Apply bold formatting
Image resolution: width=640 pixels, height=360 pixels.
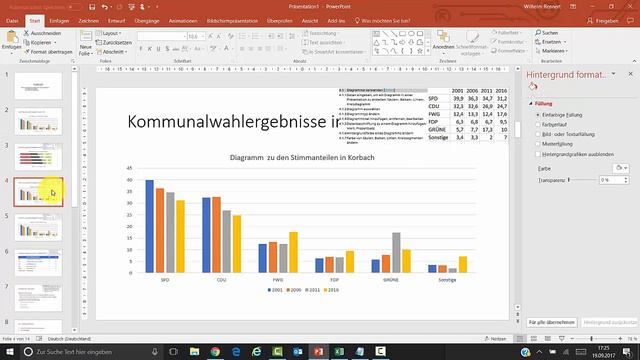[x=141, y=49]
